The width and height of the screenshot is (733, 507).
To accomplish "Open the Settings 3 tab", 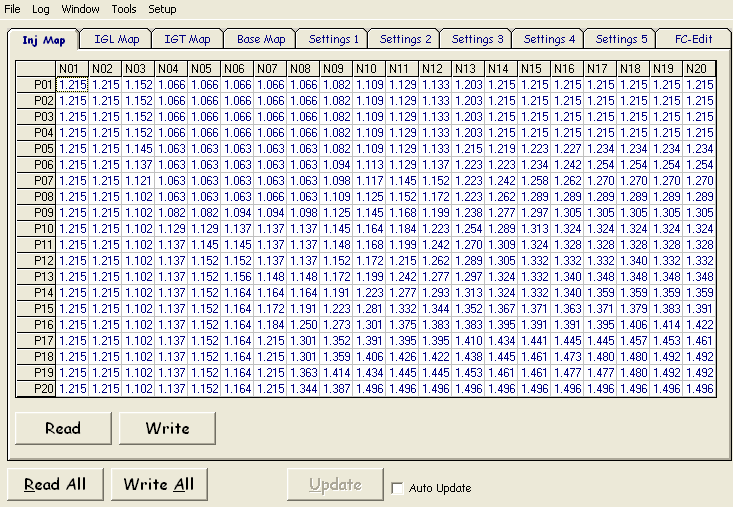I will click(477, 39).
